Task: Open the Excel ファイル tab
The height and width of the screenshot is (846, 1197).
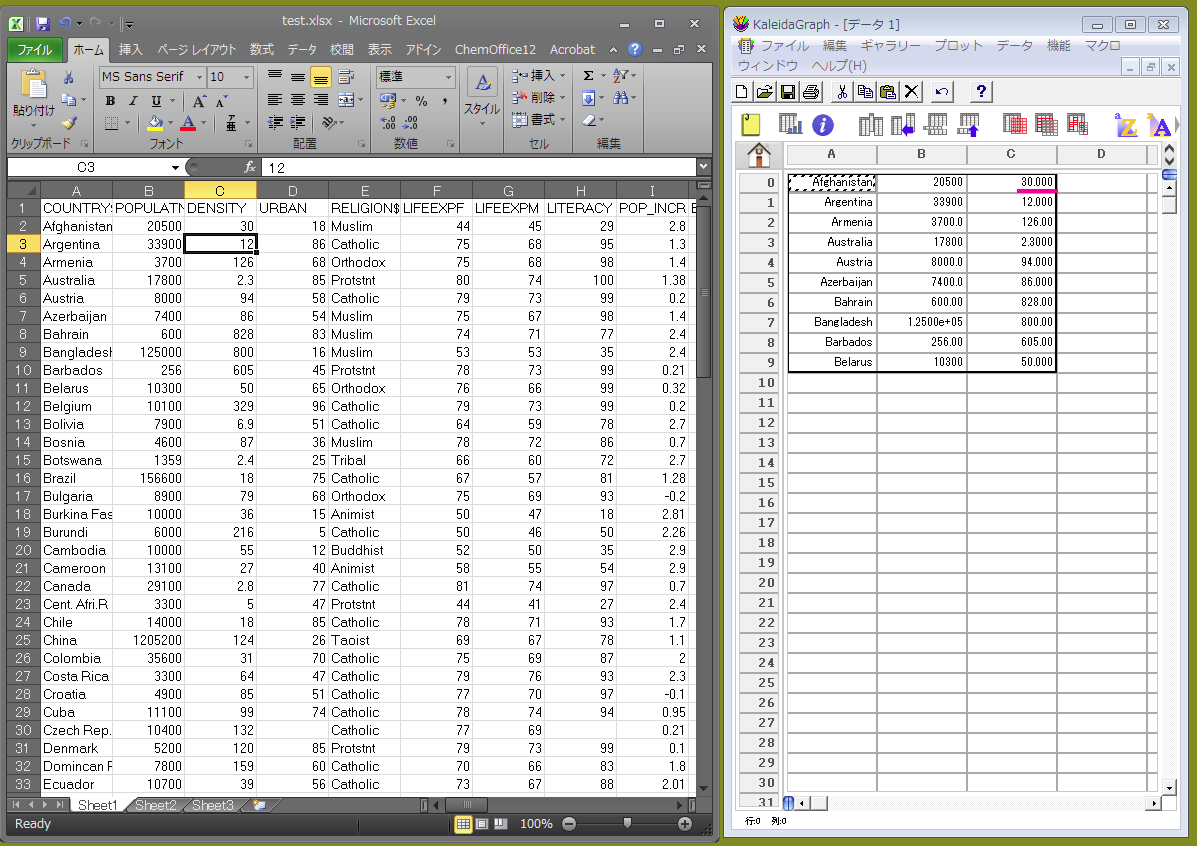Action: [x=34, y=50]
